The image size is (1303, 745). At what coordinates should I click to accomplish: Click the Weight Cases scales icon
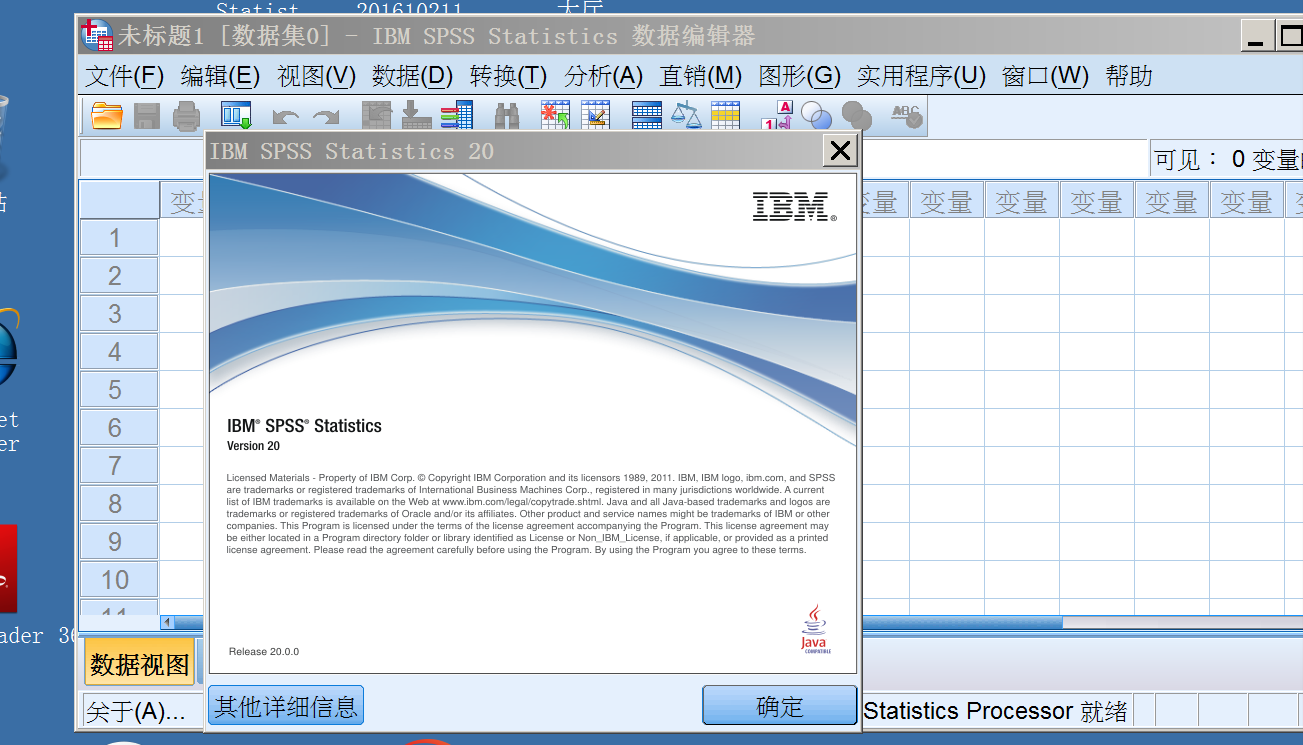point(686,116)
